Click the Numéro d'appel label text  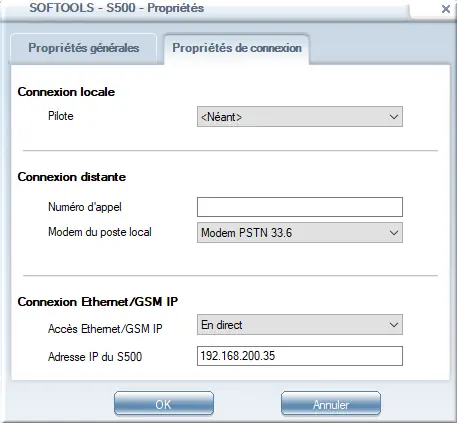pyautogui.click(x=85, y=207)
